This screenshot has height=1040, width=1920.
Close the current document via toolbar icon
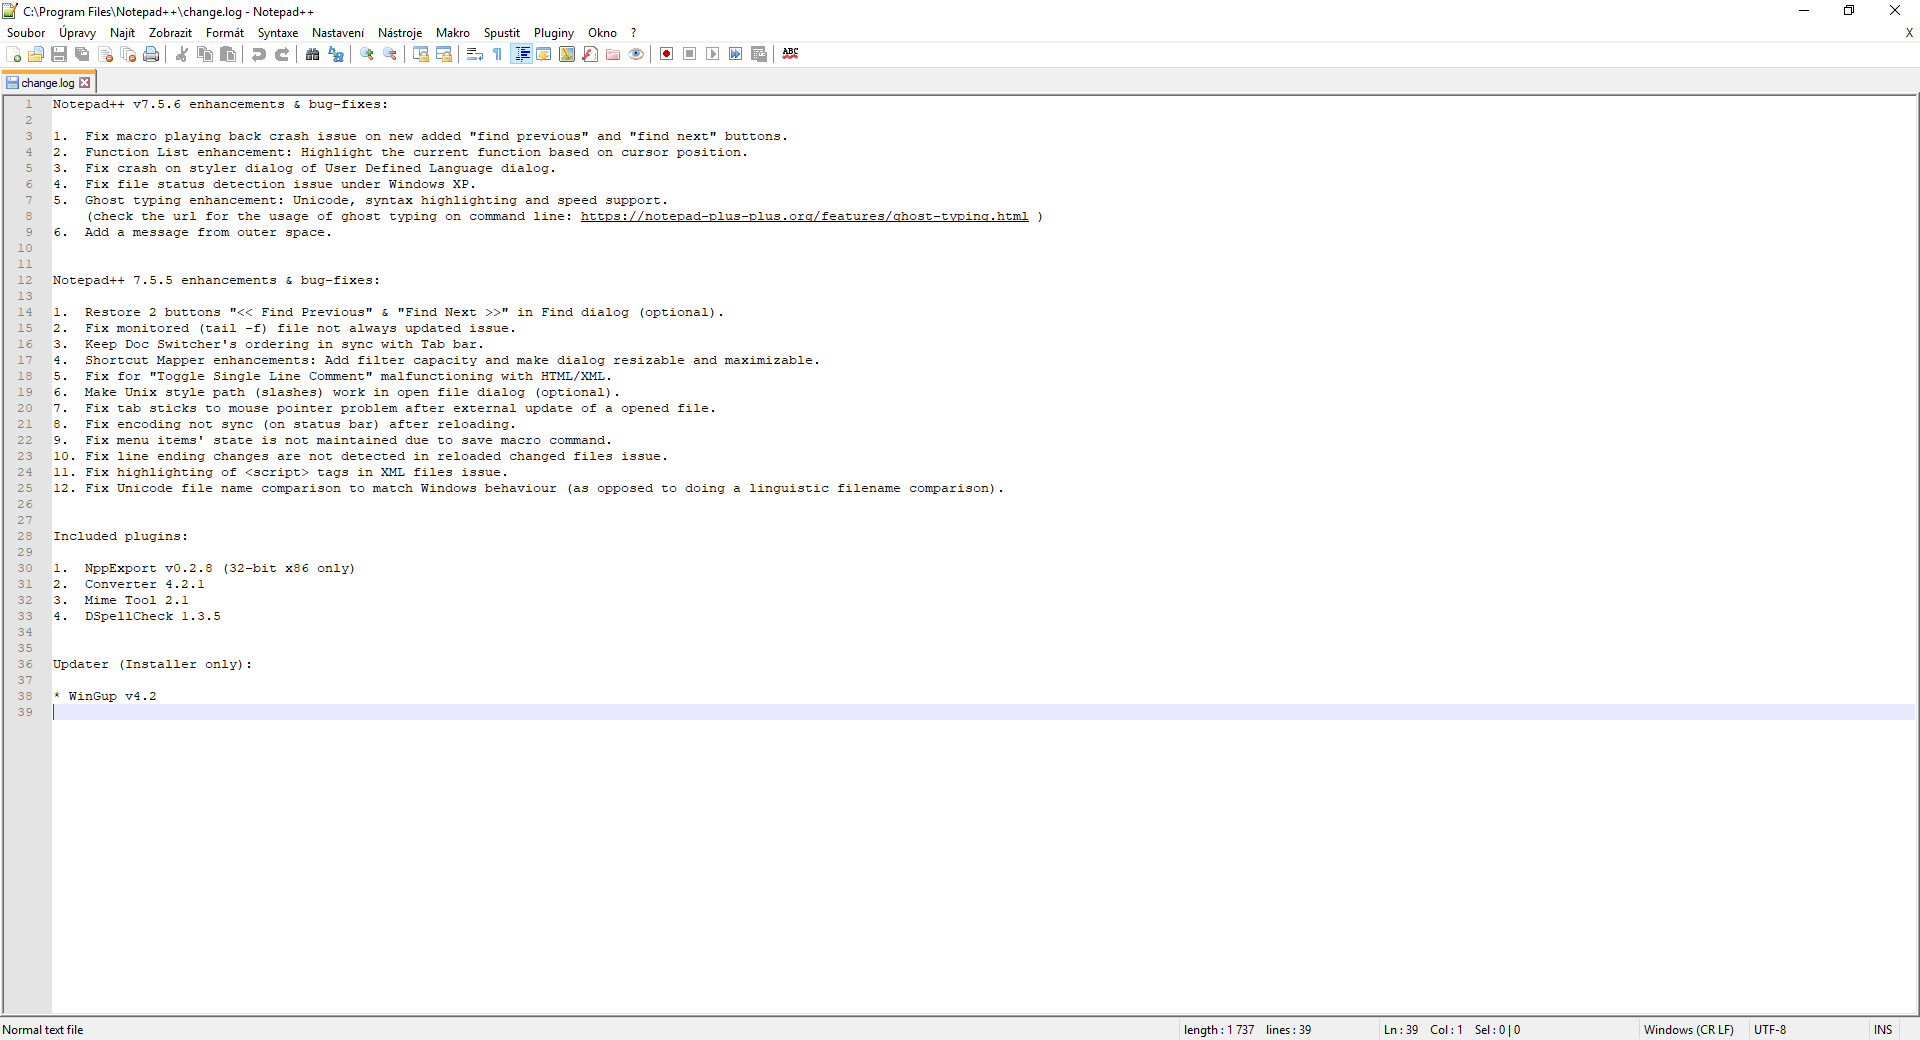pos(105,54)
